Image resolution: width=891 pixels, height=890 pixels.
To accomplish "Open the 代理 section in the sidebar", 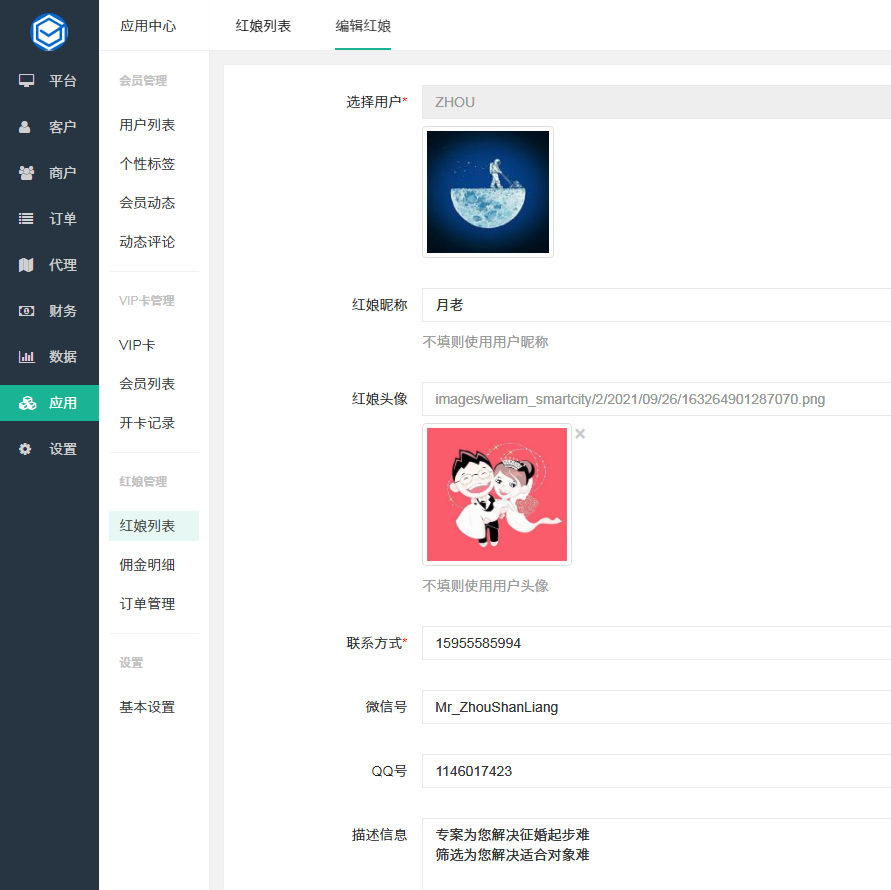I will [49, 265].
